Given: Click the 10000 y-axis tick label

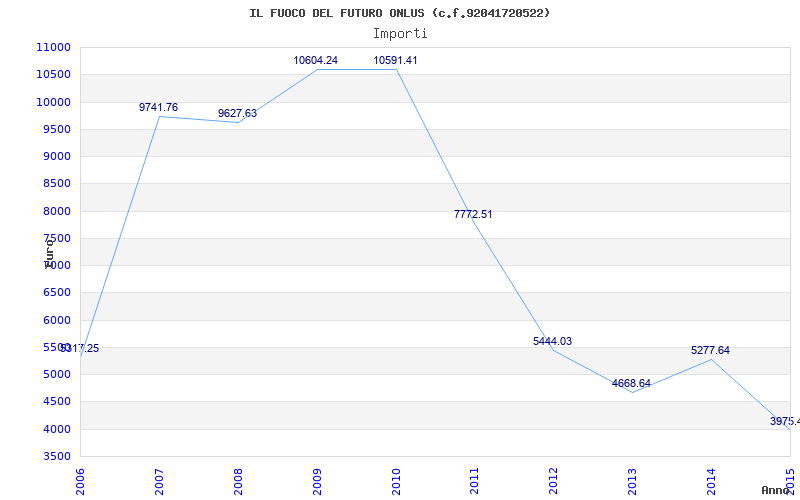Looking at the screenshot, I should coord(53,102).
